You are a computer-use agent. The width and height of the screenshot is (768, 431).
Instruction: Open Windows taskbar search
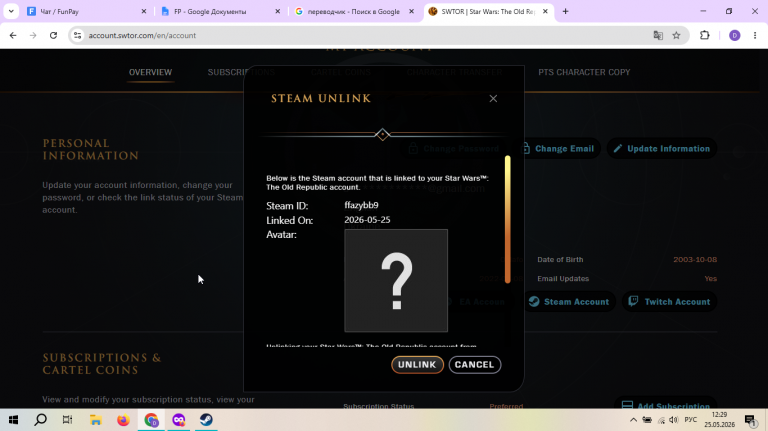pos(41,420)
